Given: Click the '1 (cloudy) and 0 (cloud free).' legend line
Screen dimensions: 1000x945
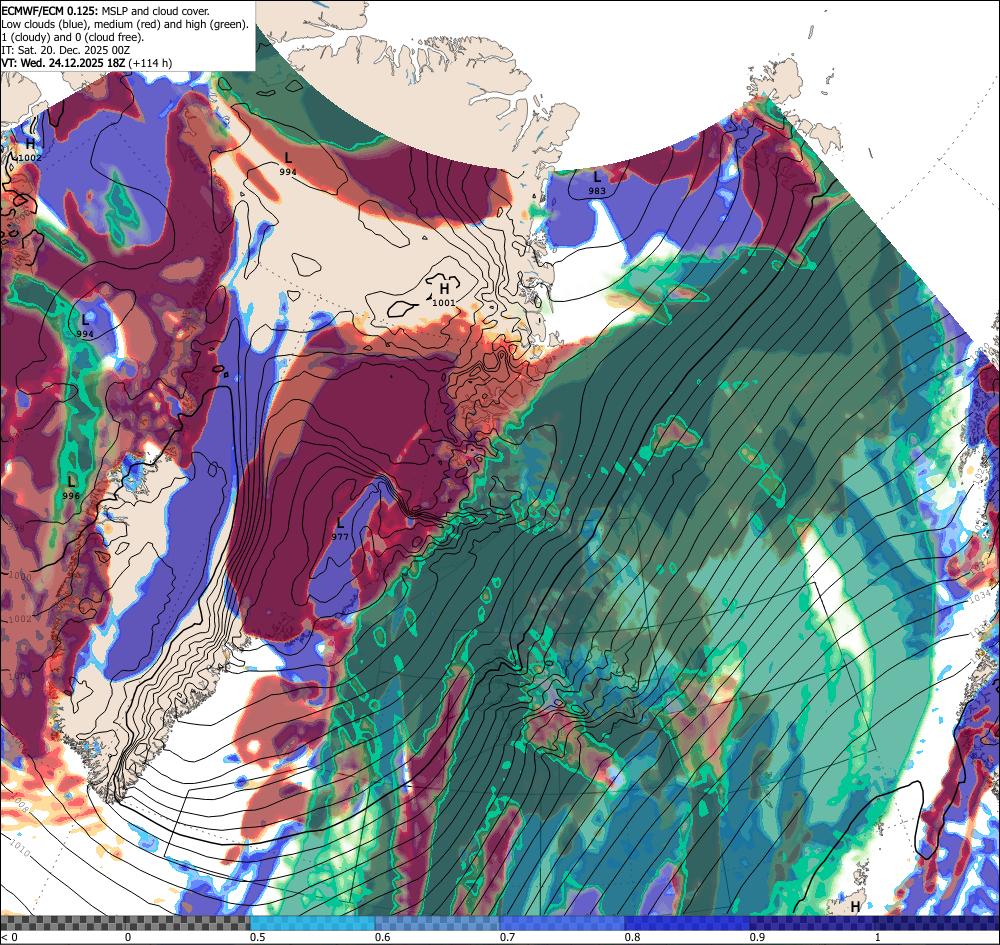Looking at the screenshot, I should 73,37.
